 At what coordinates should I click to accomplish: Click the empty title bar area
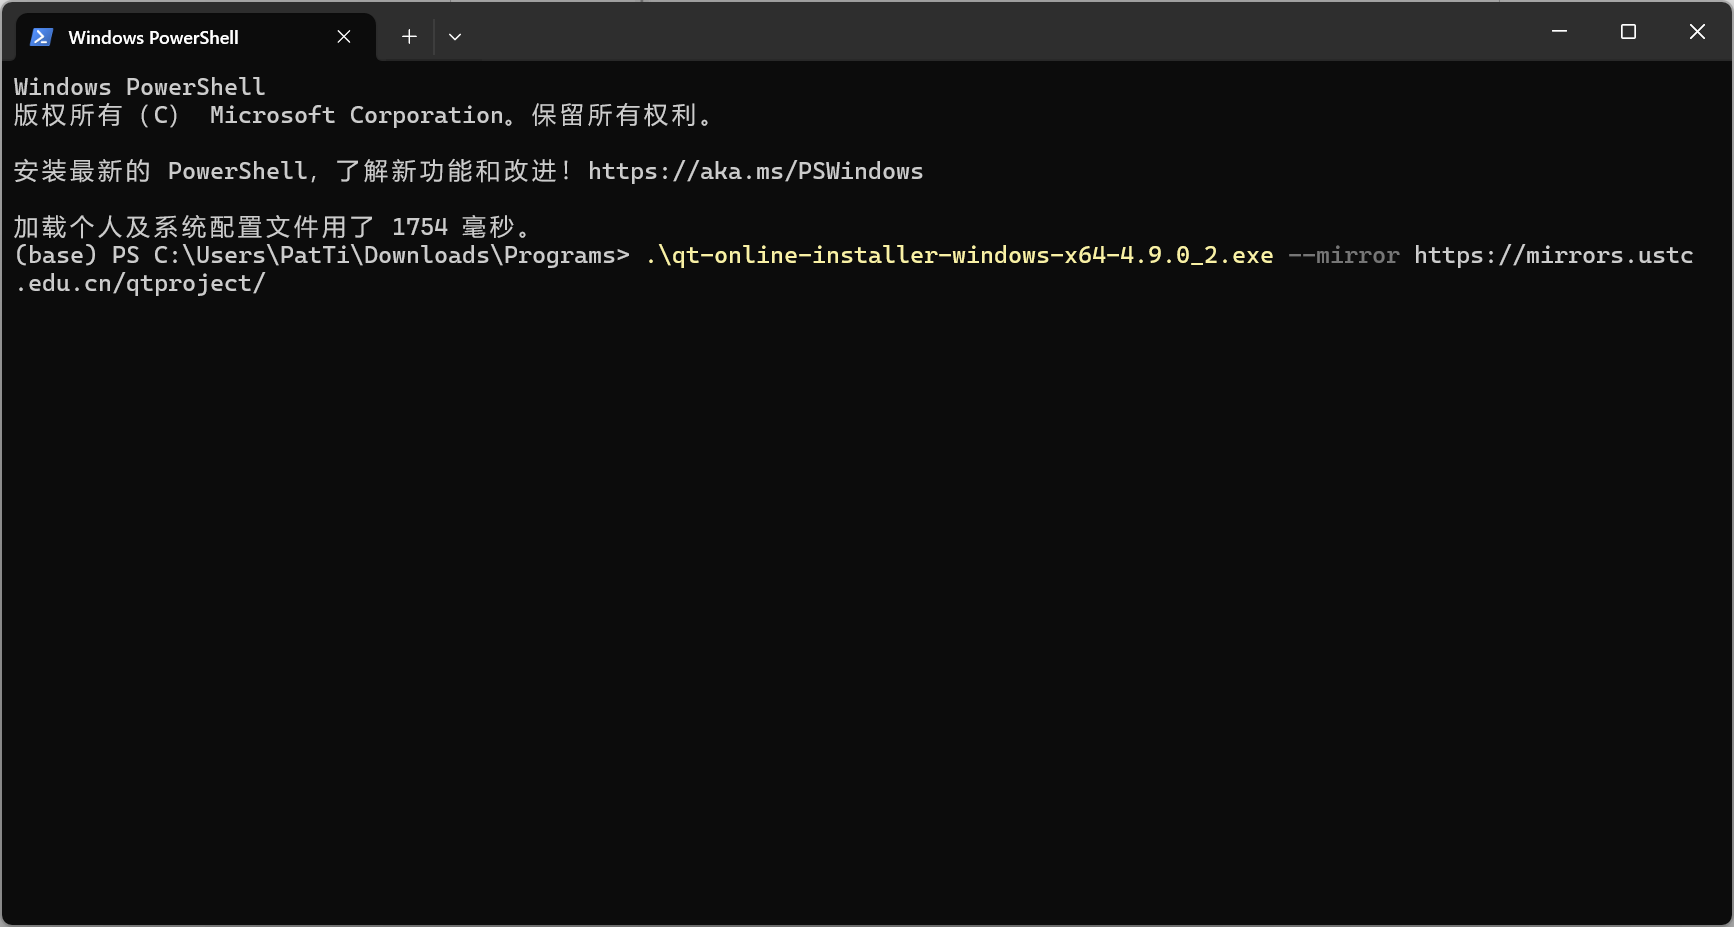[x=1000, y=32]
